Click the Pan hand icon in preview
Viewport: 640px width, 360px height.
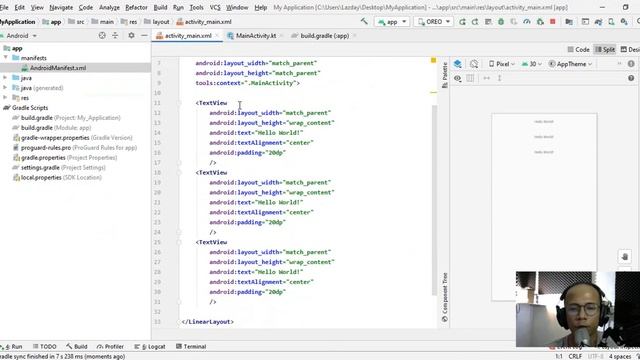click(624, 257)
